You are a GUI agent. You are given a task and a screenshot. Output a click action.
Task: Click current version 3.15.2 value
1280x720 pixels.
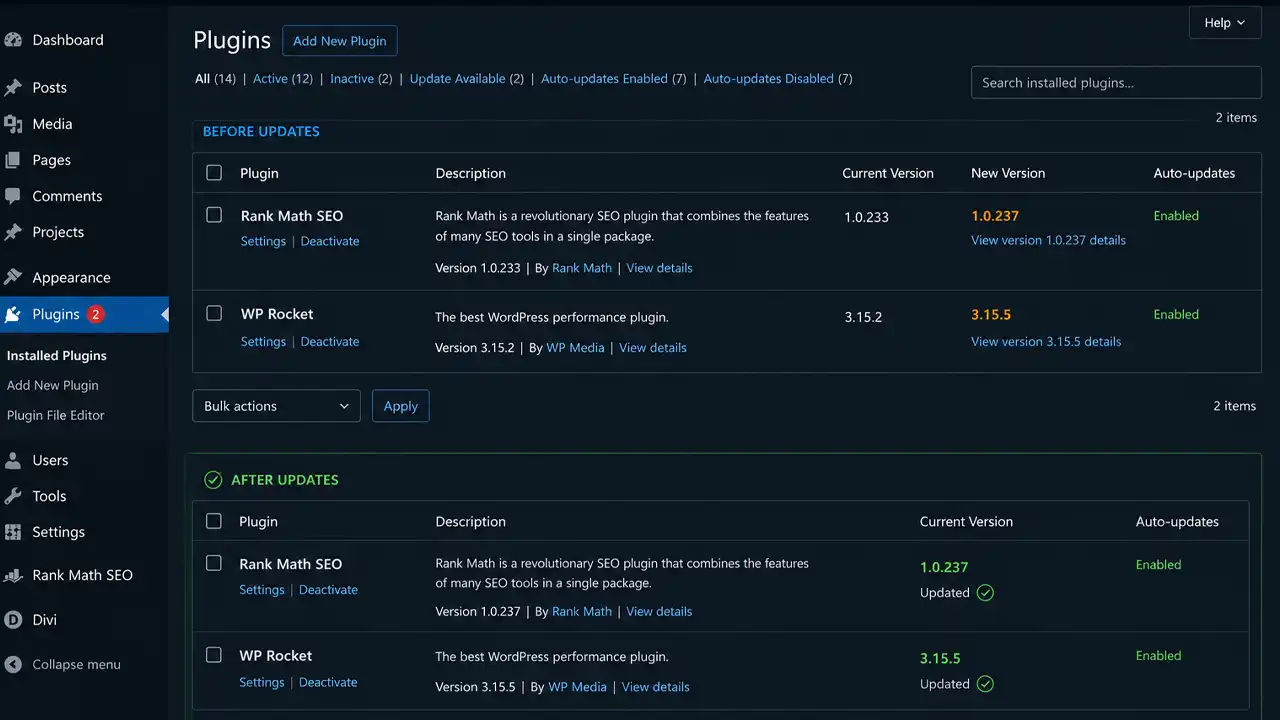click(x=863, y=317)
